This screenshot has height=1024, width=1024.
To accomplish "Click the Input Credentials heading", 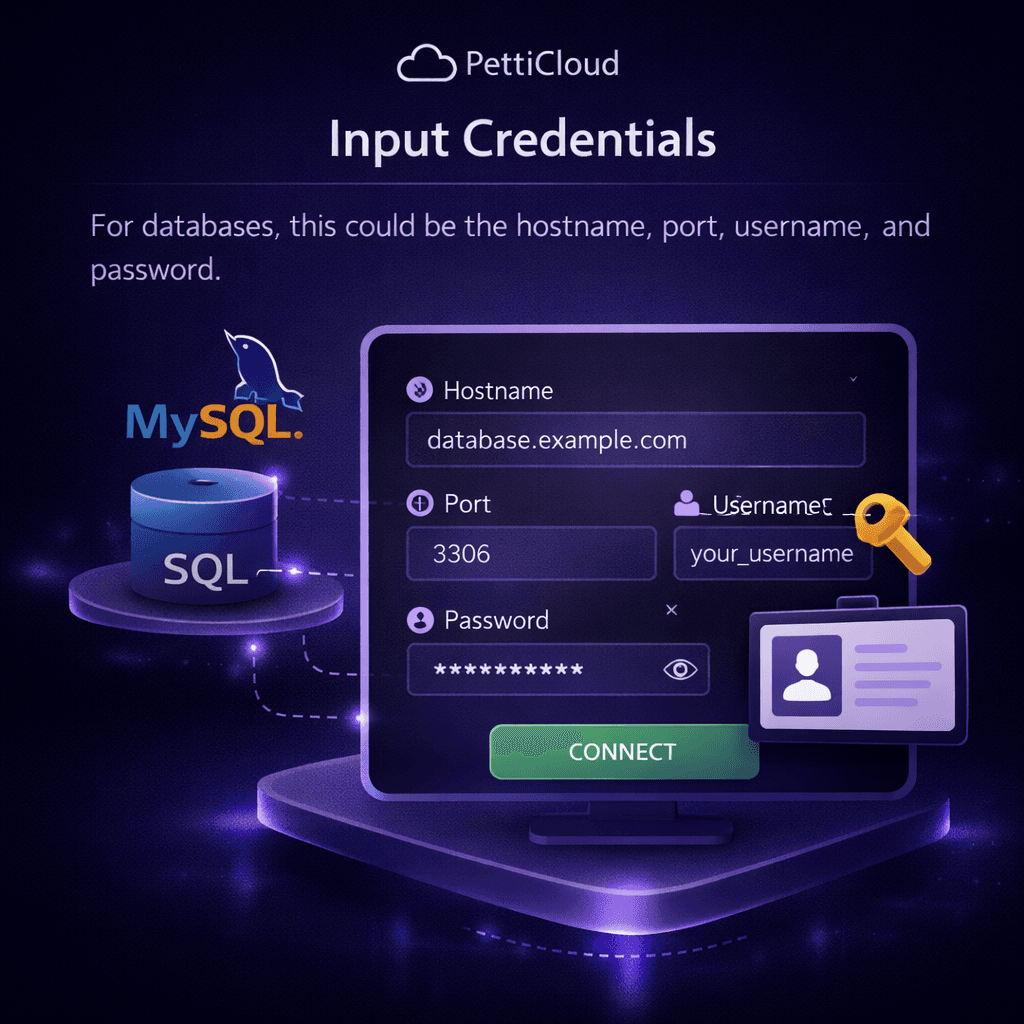I will click(522, 139).
